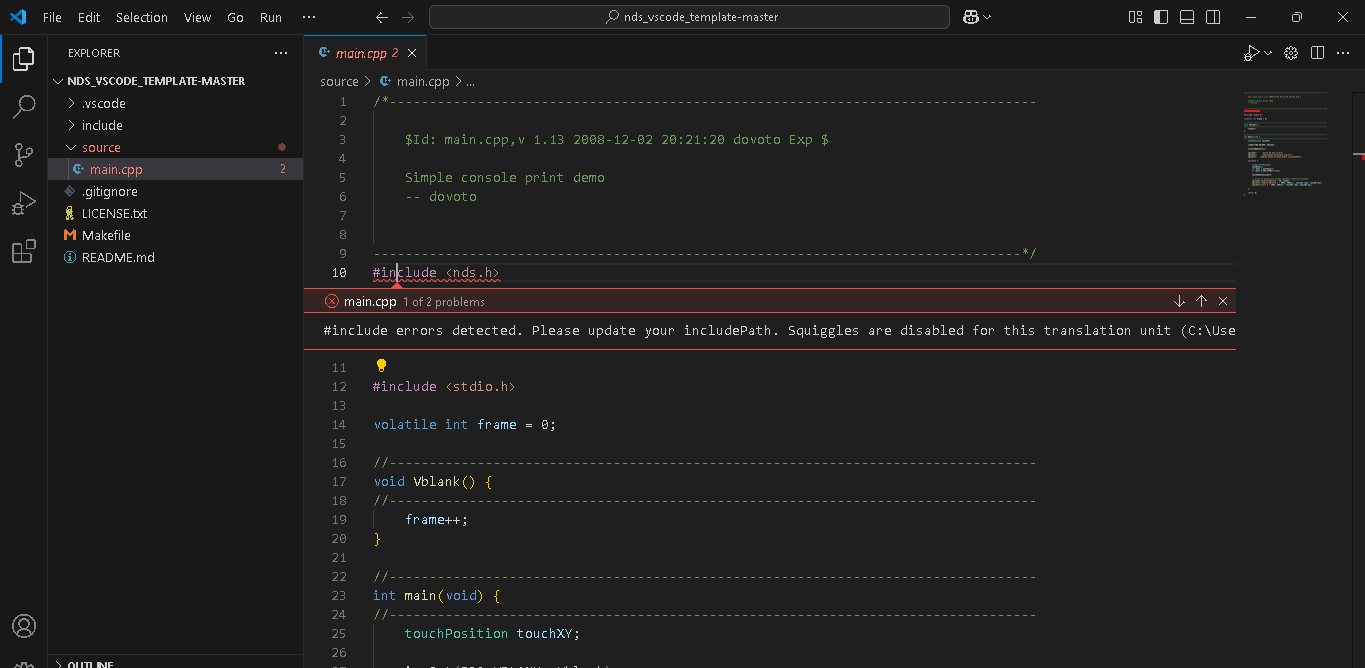
Task: Collapse the source folder
Action: coord(176,147)
